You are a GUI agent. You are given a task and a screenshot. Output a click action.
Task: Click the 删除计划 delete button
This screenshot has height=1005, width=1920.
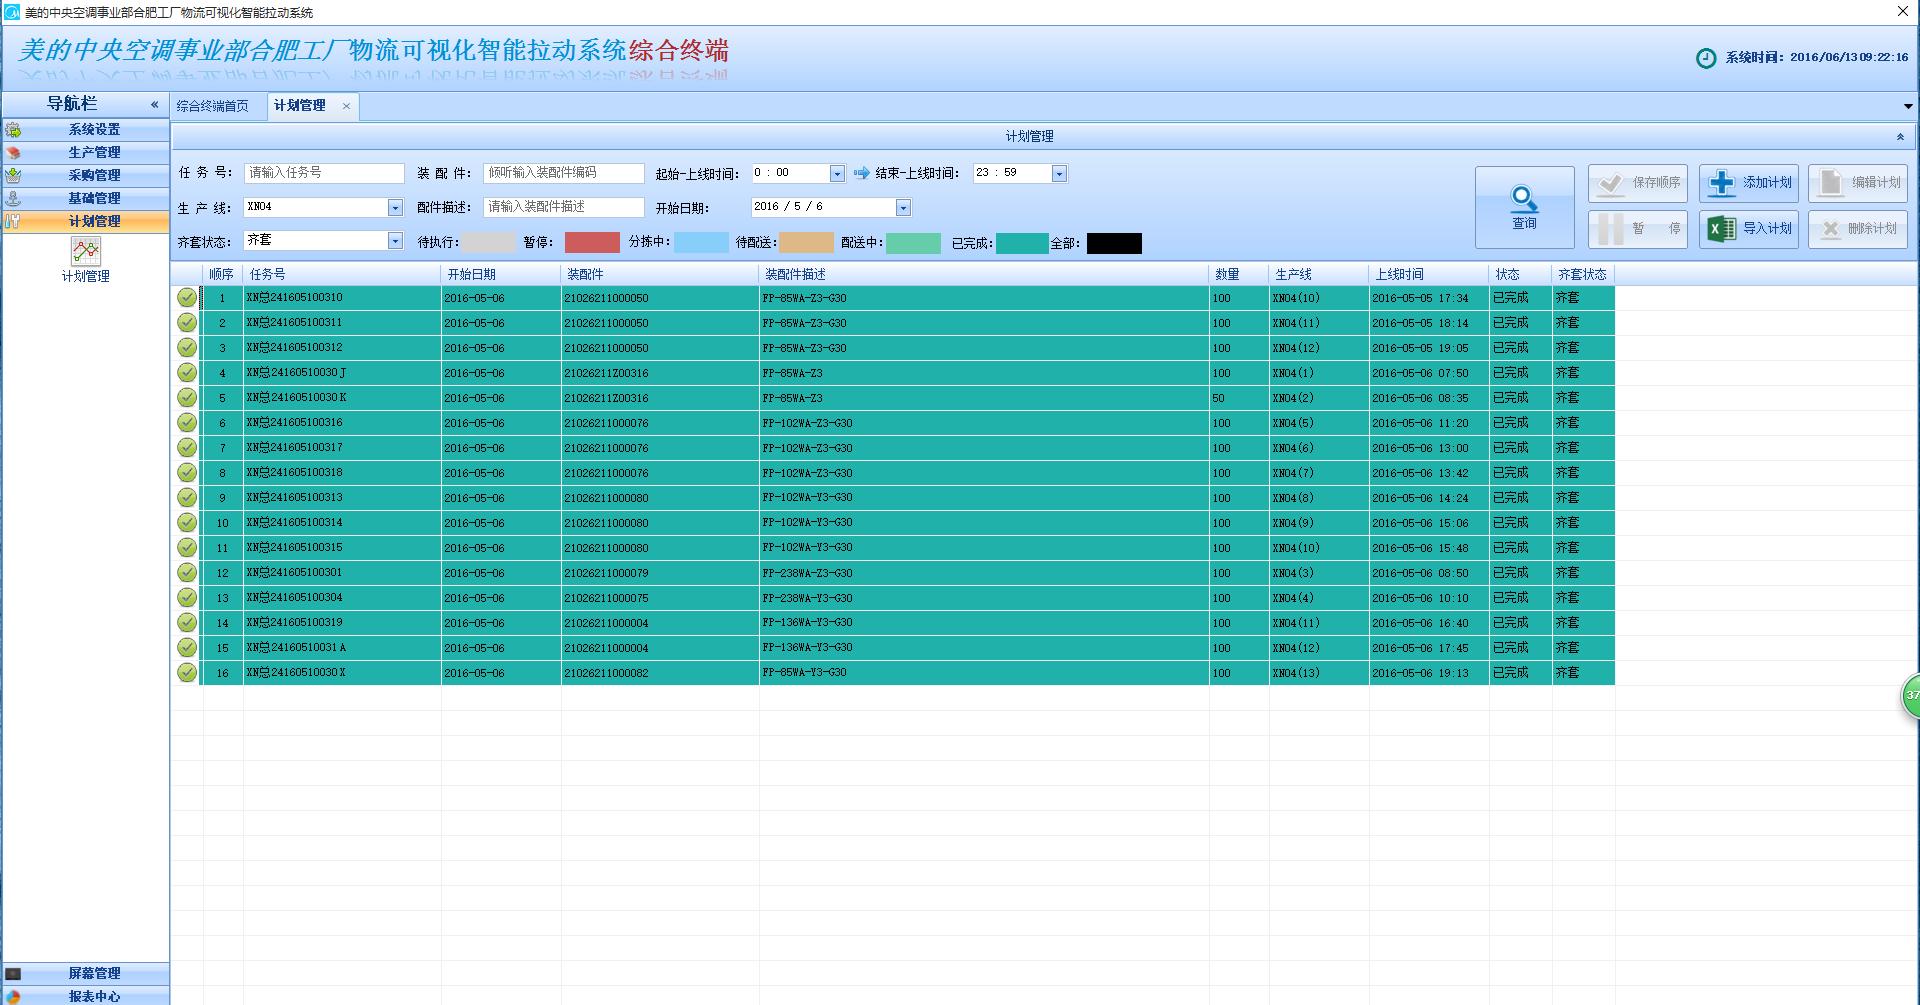[1858, 229]
